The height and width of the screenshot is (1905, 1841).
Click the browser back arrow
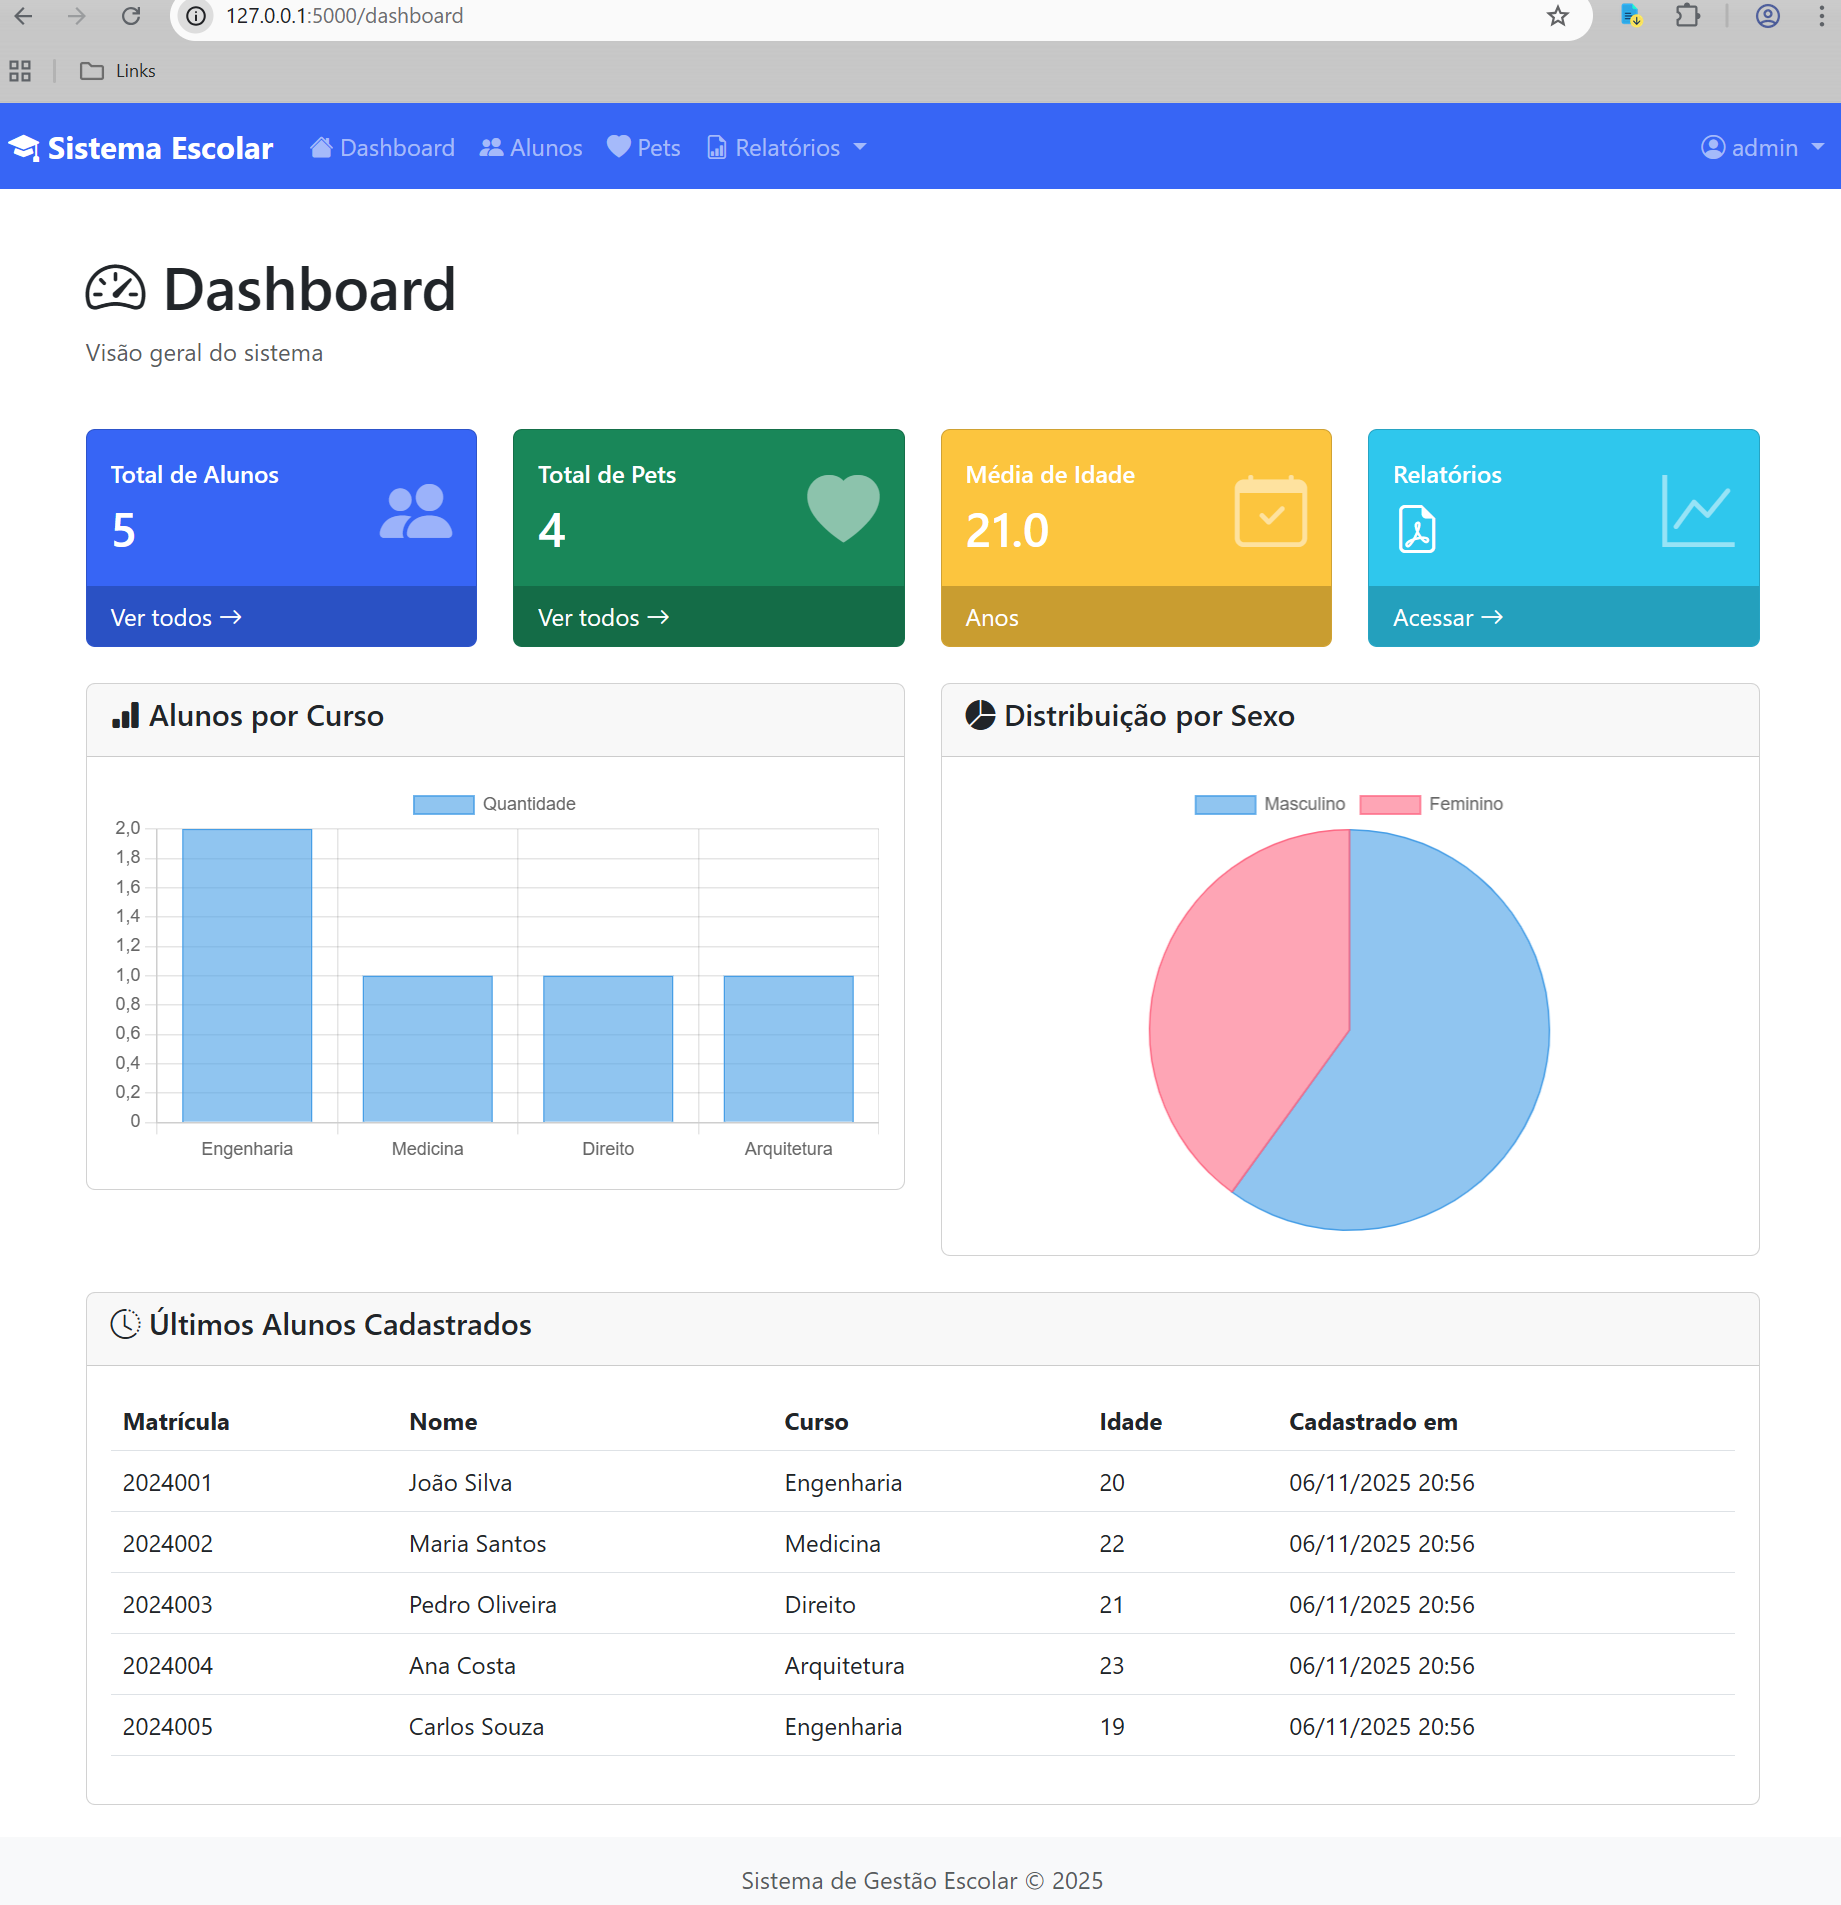[x=24, y=16]
